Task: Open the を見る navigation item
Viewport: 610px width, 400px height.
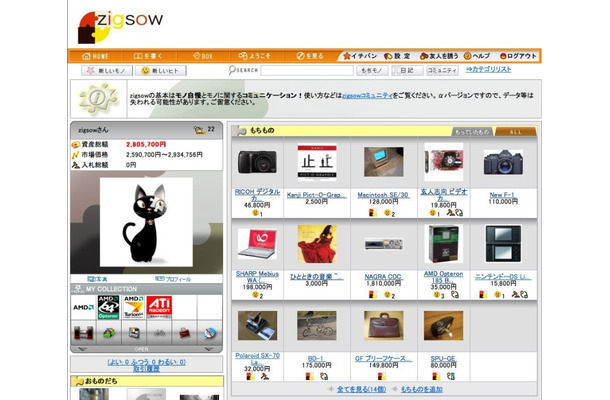Action: [310, 56]
